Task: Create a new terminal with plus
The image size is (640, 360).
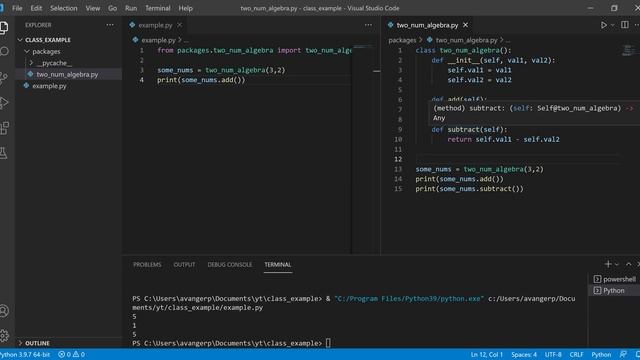Action: (x=608, y=264)
